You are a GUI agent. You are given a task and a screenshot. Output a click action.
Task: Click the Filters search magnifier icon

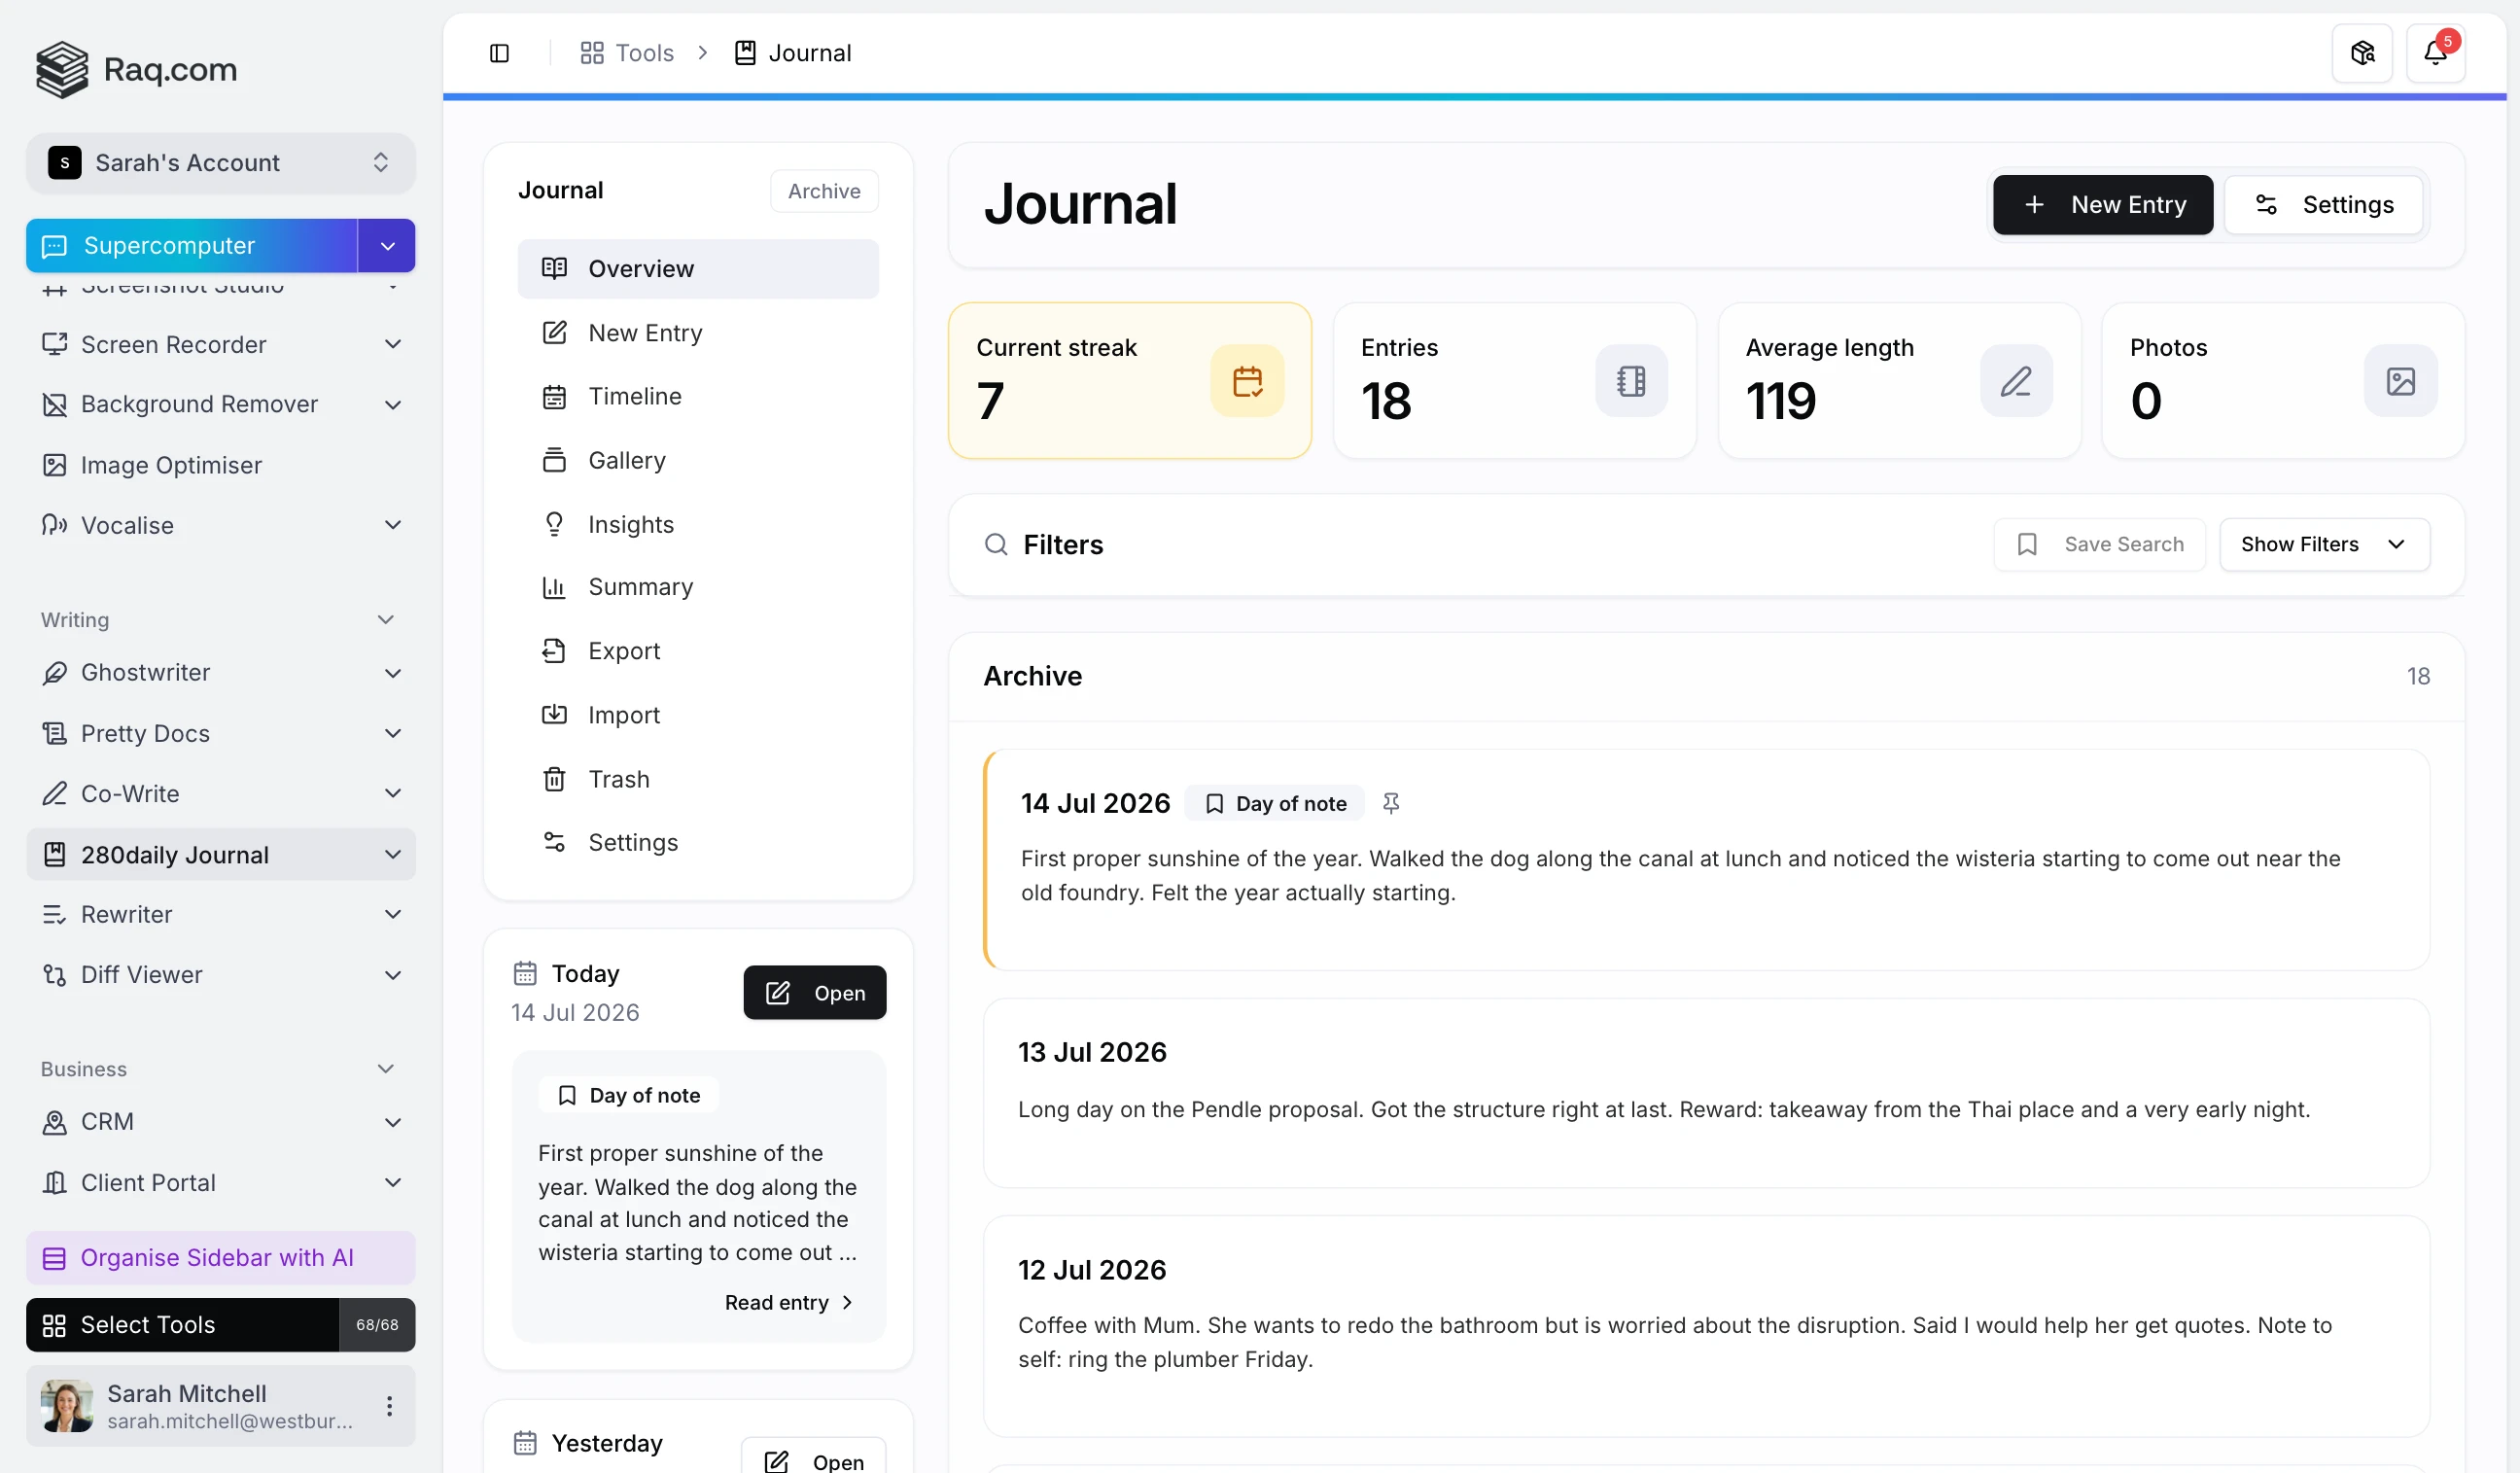pyautogui.click(x=996, y=544)
